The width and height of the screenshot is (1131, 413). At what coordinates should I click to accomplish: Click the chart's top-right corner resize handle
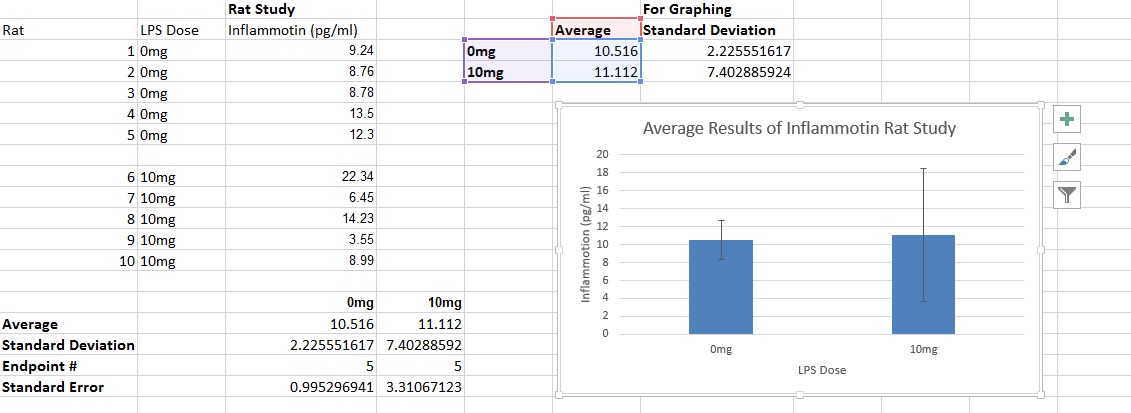point(1041,103)
